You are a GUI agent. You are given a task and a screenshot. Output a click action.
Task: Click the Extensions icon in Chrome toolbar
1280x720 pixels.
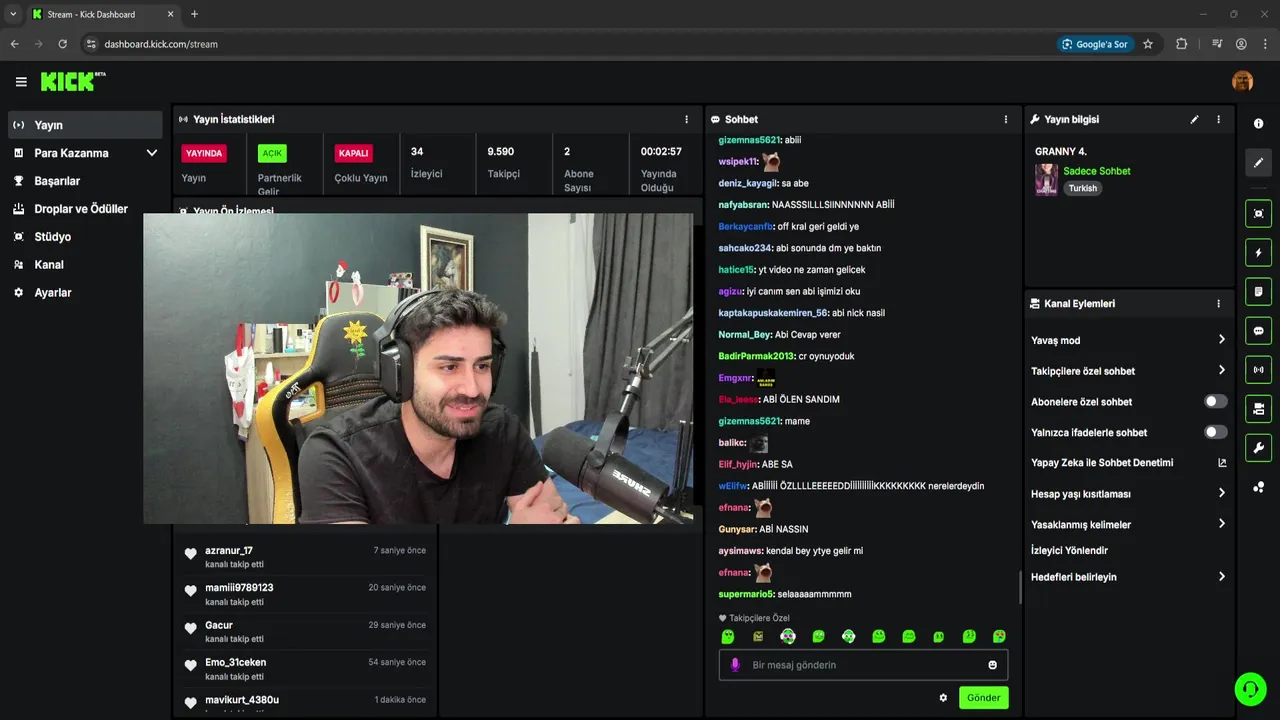point(1182,44)
